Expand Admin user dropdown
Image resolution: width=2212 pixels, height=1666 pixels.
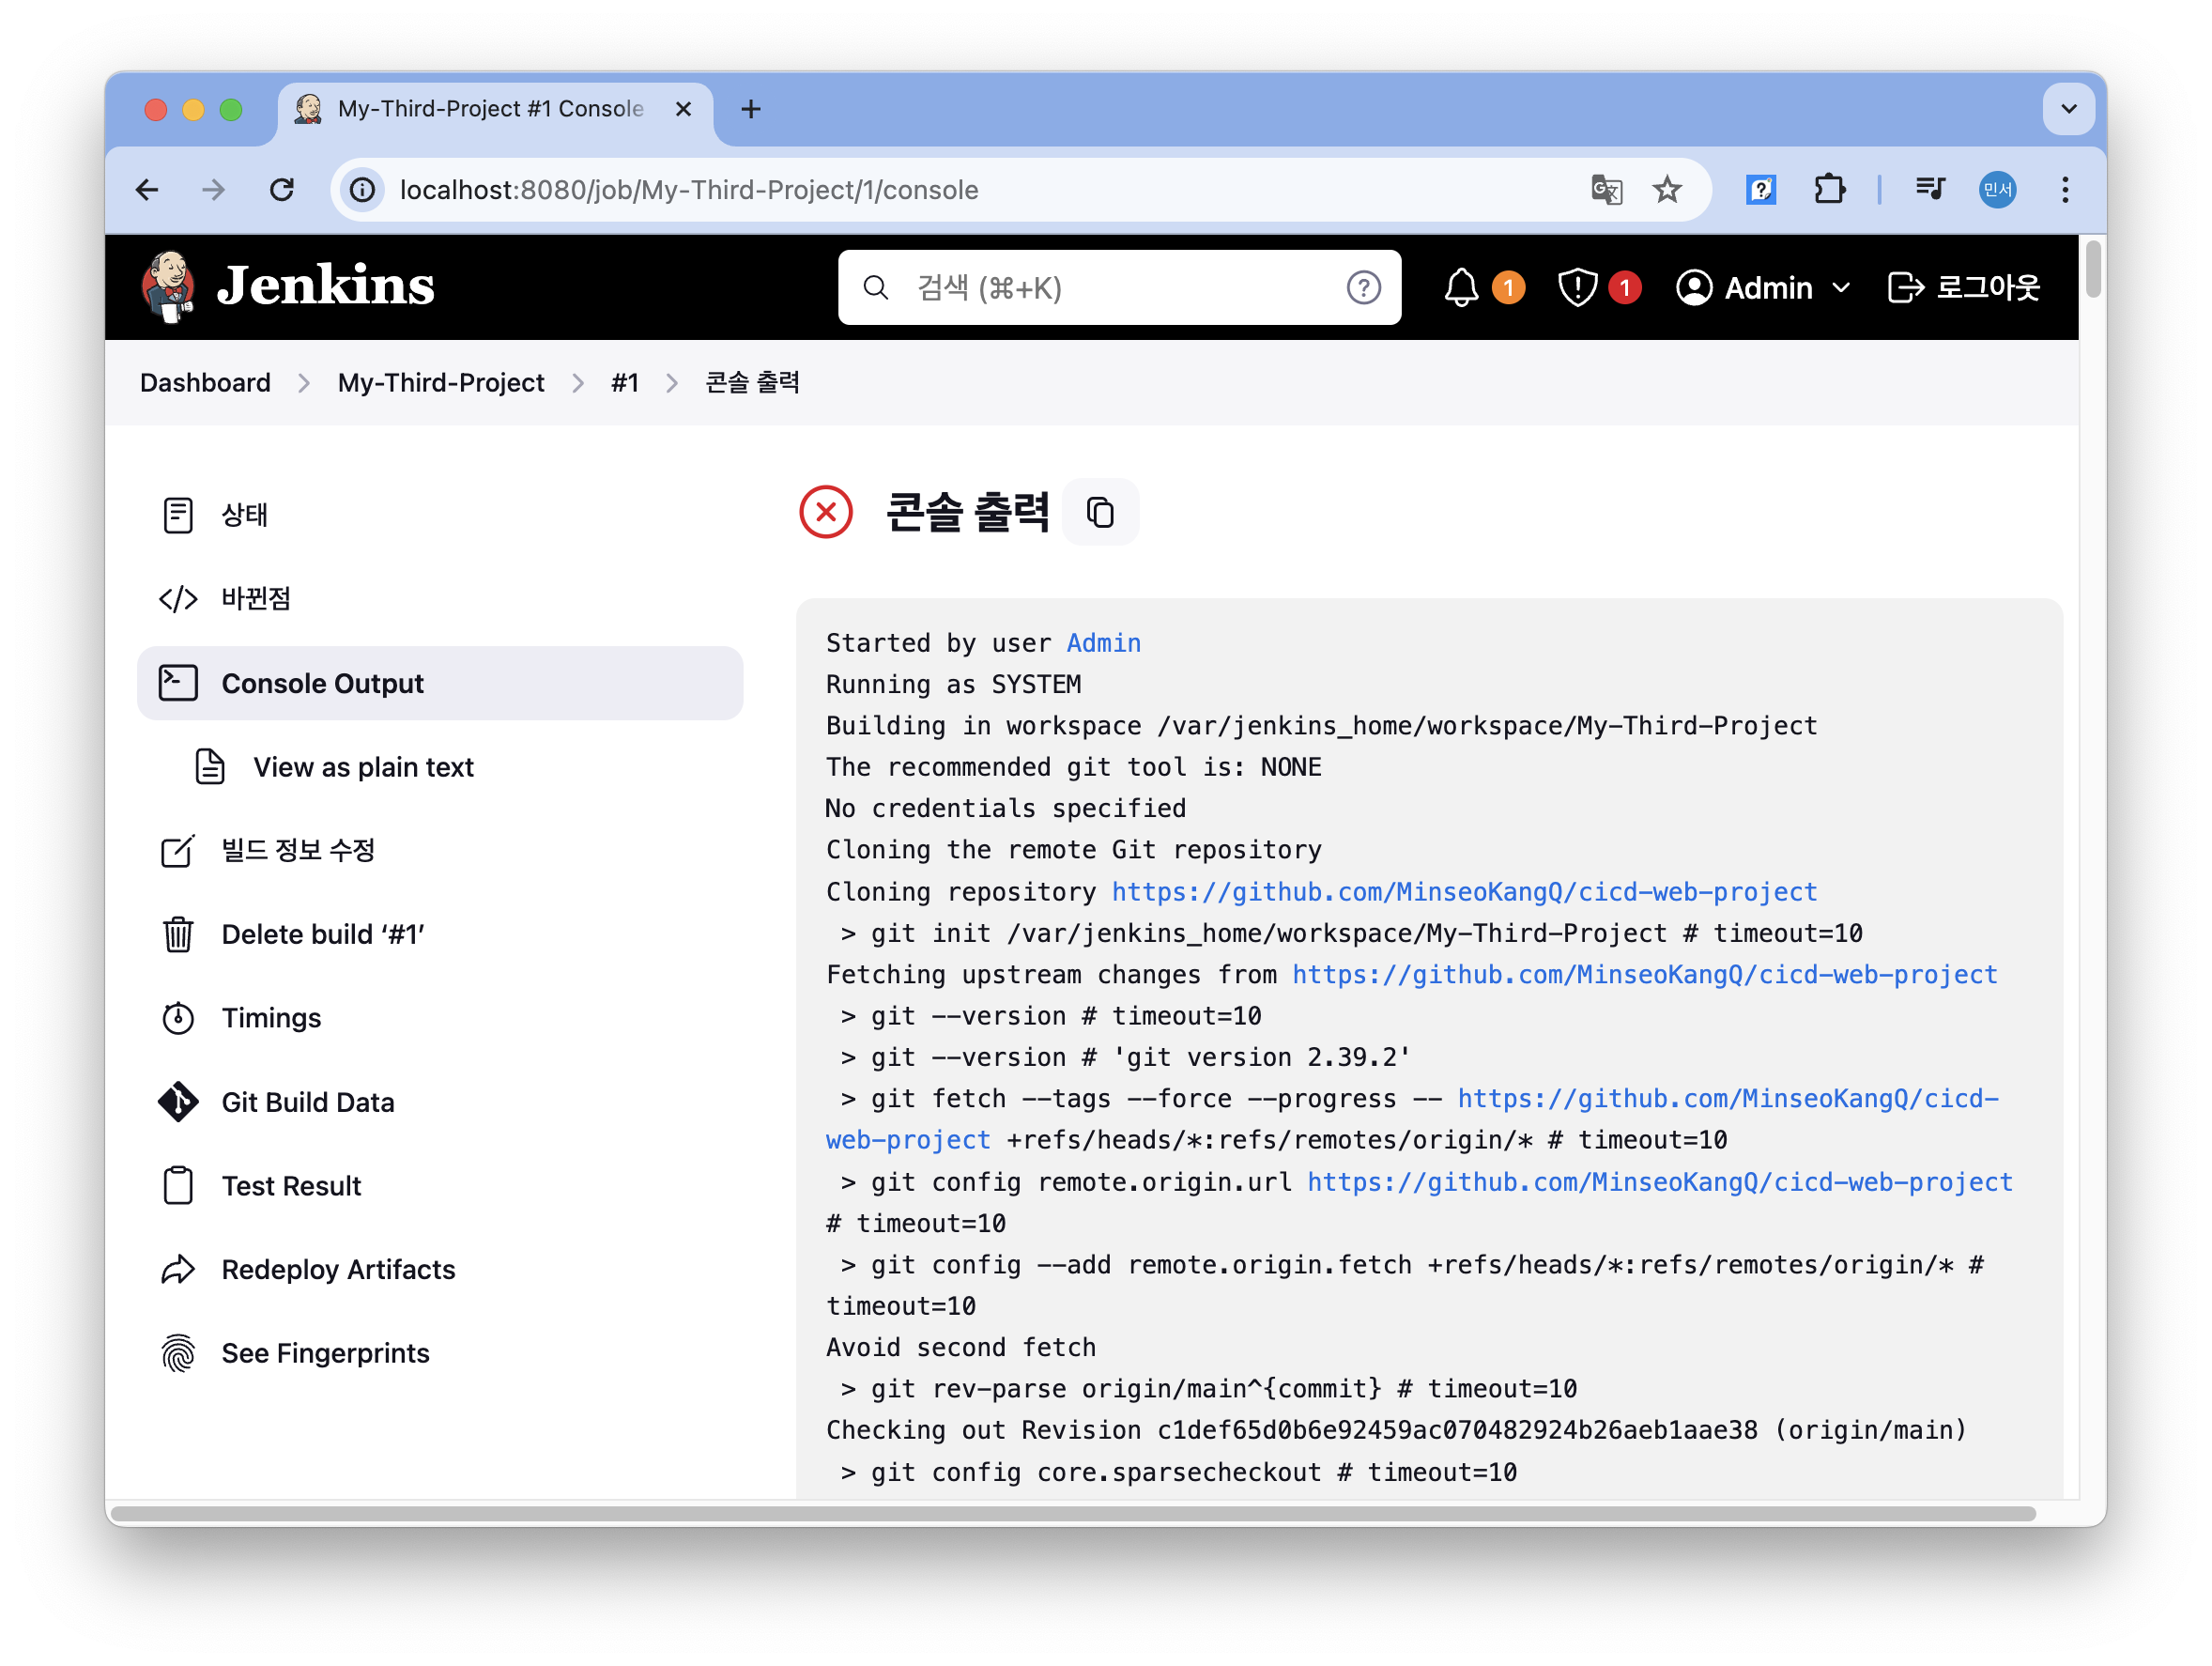[1841, 288]
